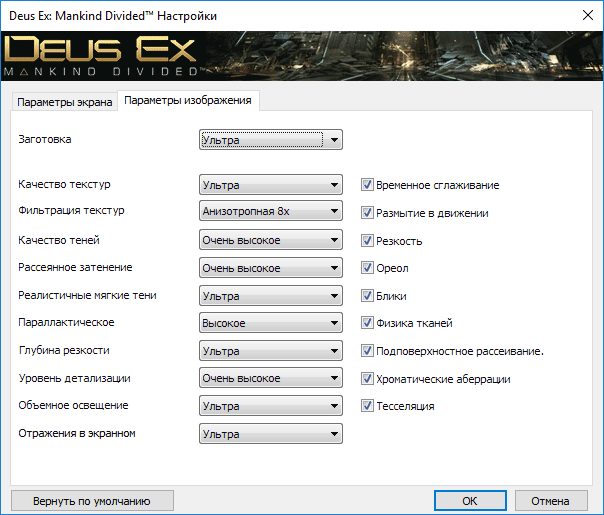Uncheck Подповерхностное рассеивание checkbox
604x515 pixels.
tap(367, 351)
